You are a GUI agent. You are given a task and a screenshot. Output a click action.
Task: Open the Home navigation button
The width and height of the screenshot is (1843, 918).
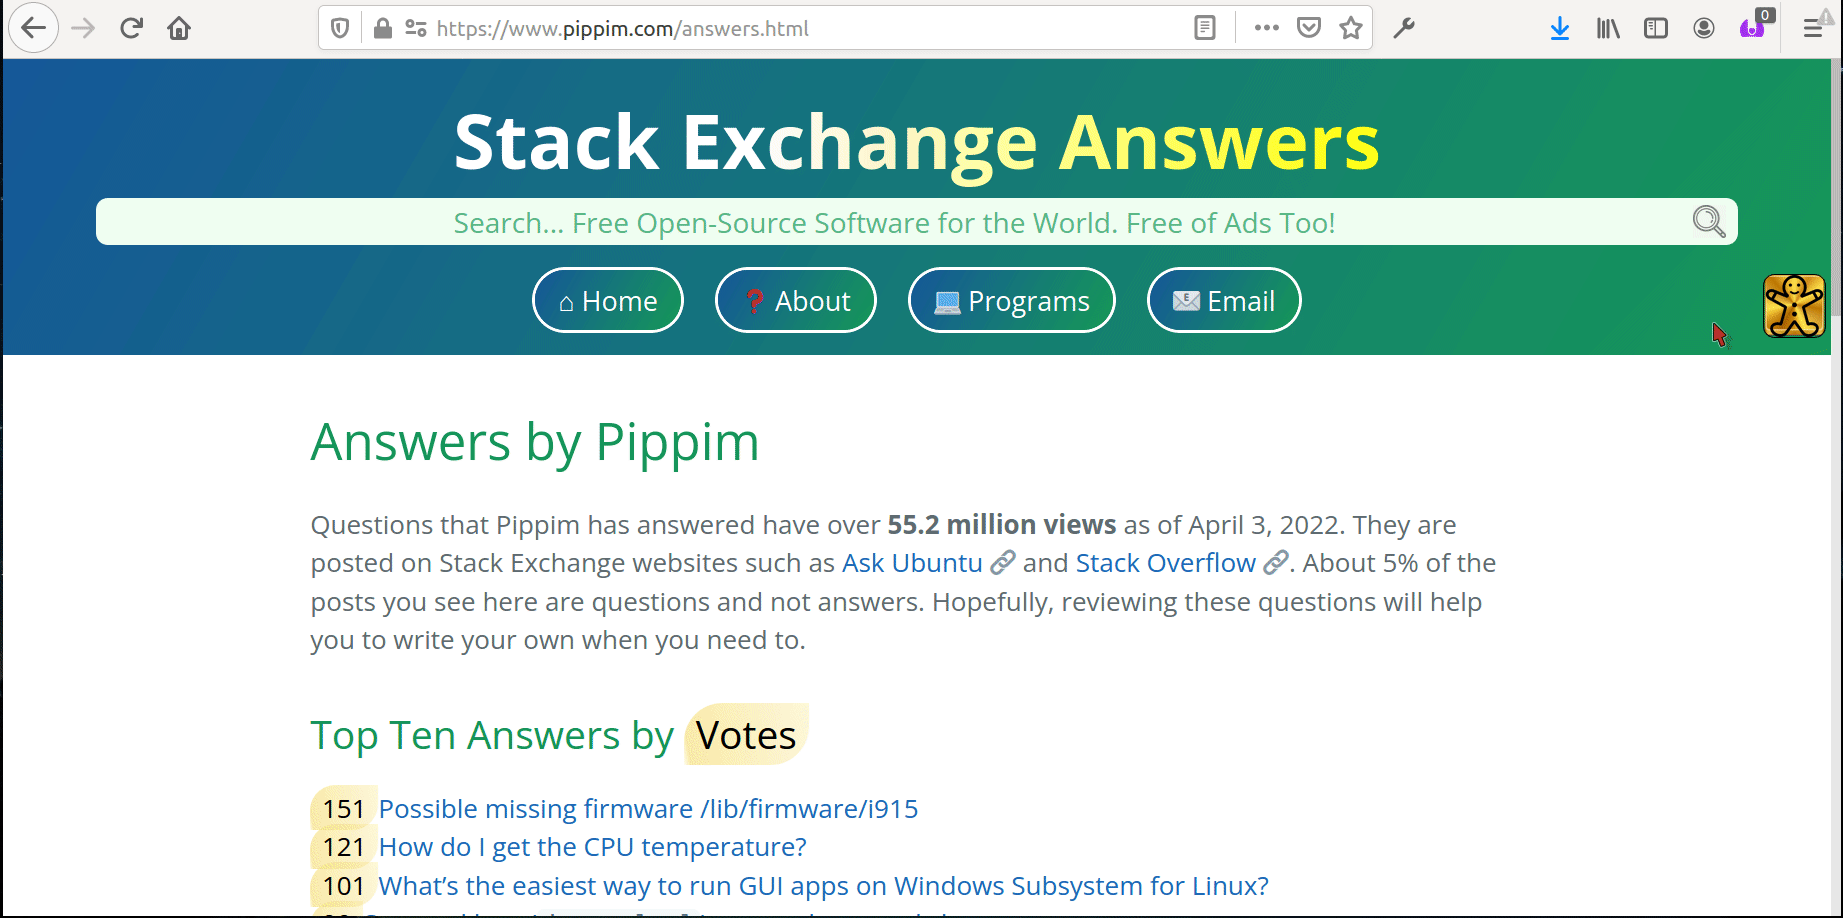point(608,300)
